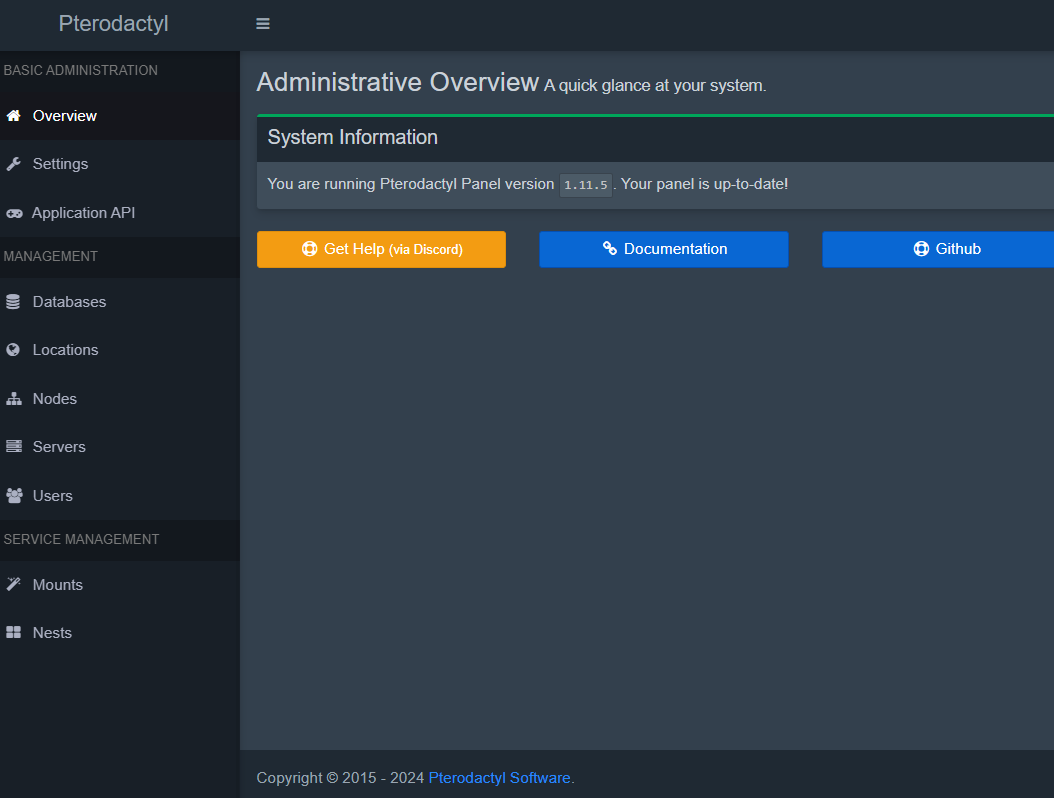Toggle the sidebar with the hamburger icon
Image resolution: width=1054 pixels, height=798 pixels.
point(263,24)
